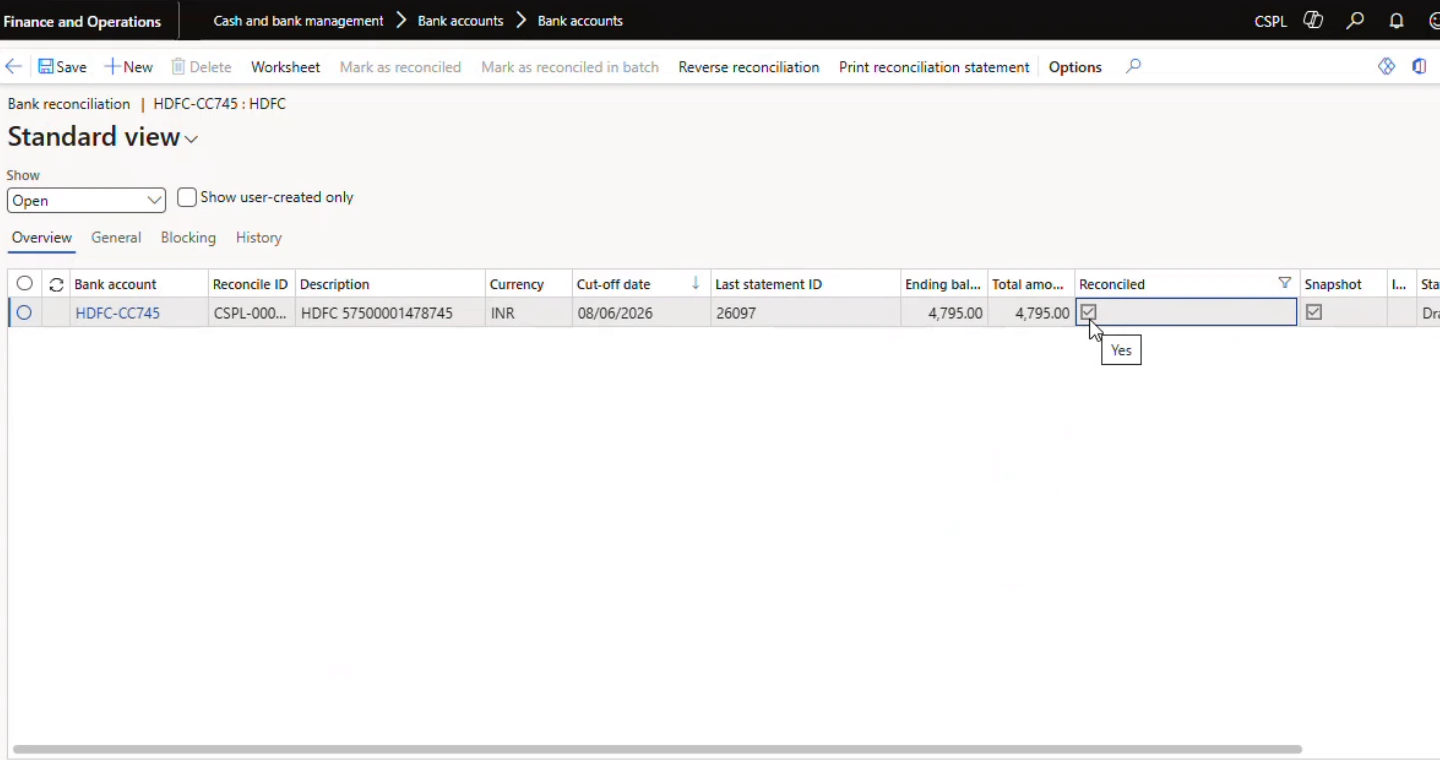1440x760 pixels.
Task: Toggle the Snapshot checkbox in the row
Action: pos(1314,312)
